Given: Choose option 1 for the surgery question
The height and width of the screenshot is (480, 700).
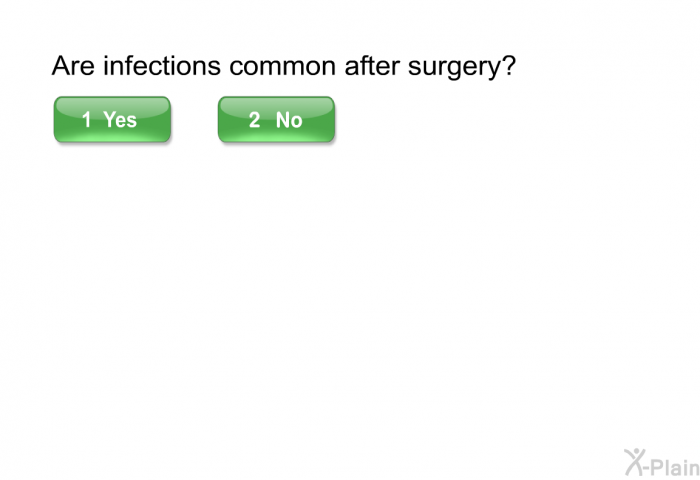Looking at the screenshot, I should (x=112, y=120).
